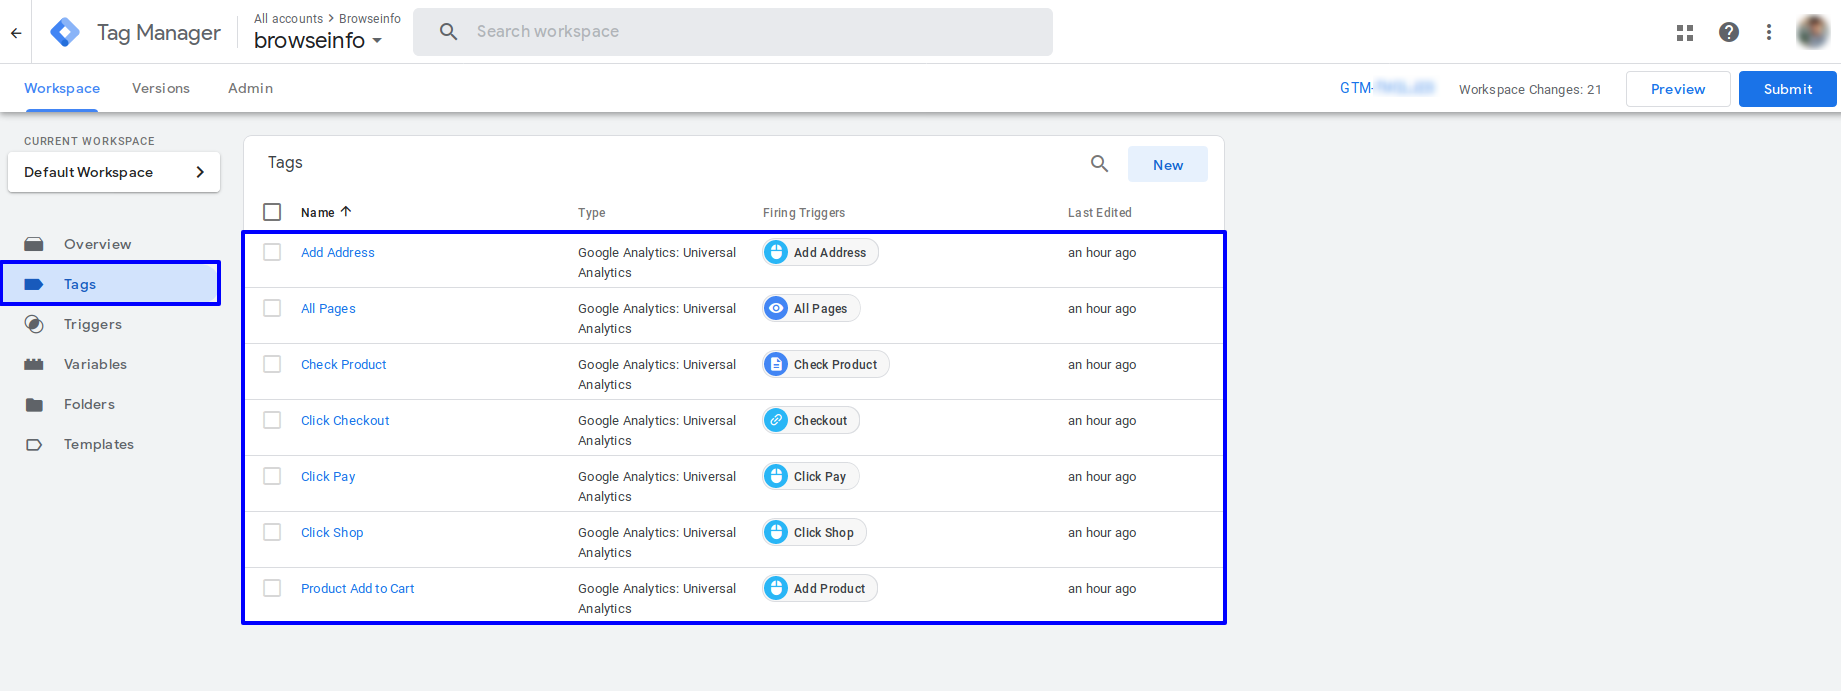Click the search icon in Tags panel
The width and height of the screenshot is (1841, 691).
[1099, 164]
